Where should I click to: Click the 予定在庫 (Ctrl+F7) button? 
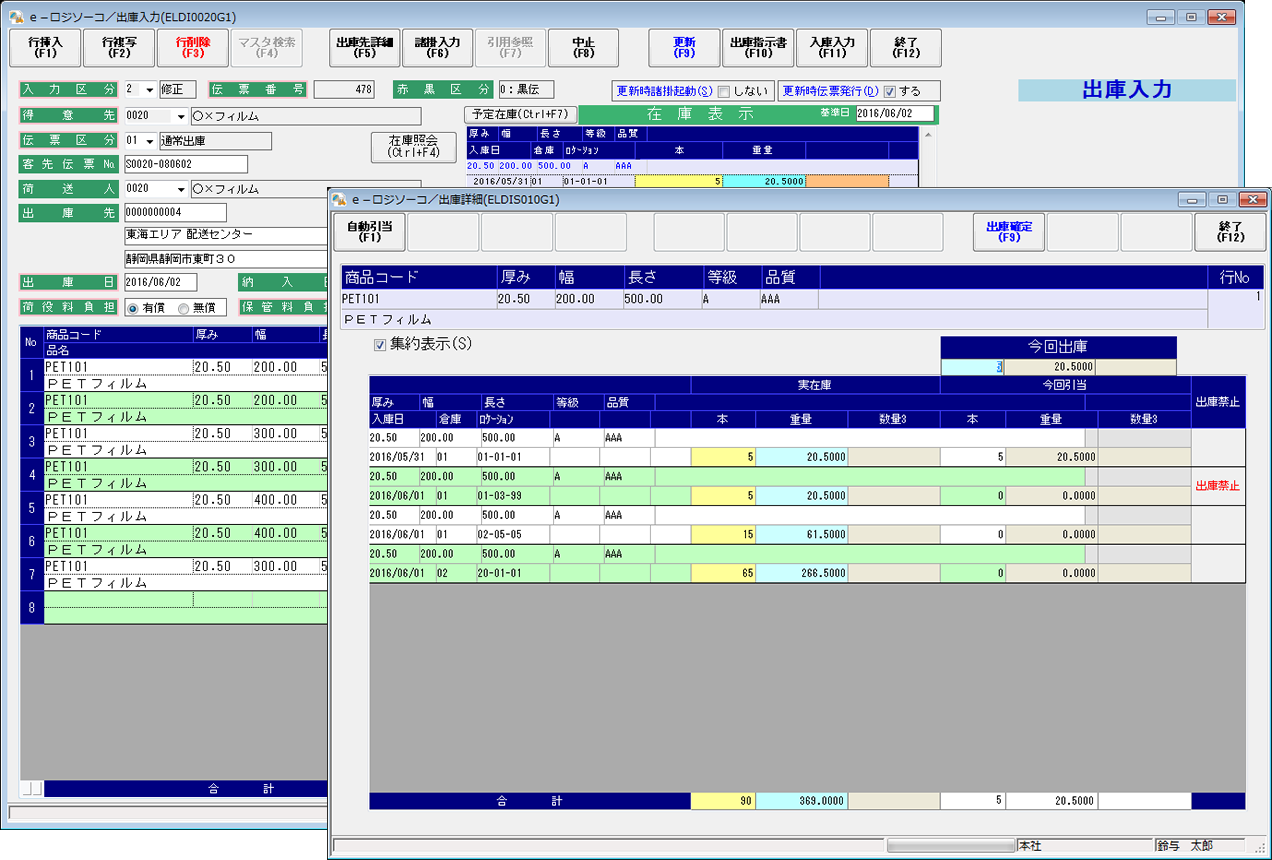521,114
